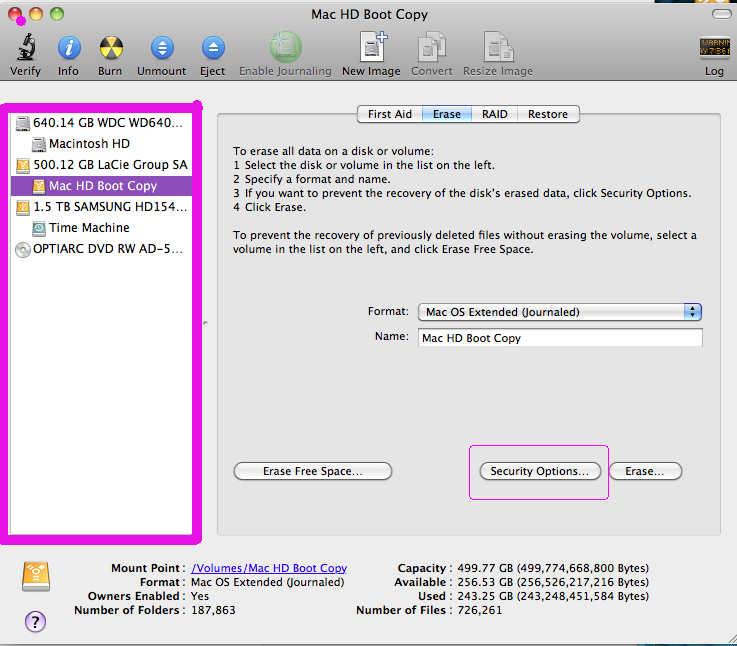The width and height of the screenshot is (737, 646).
Task: Select the 1.5 TB SAMSUNG disk
Action: [102, 206]
